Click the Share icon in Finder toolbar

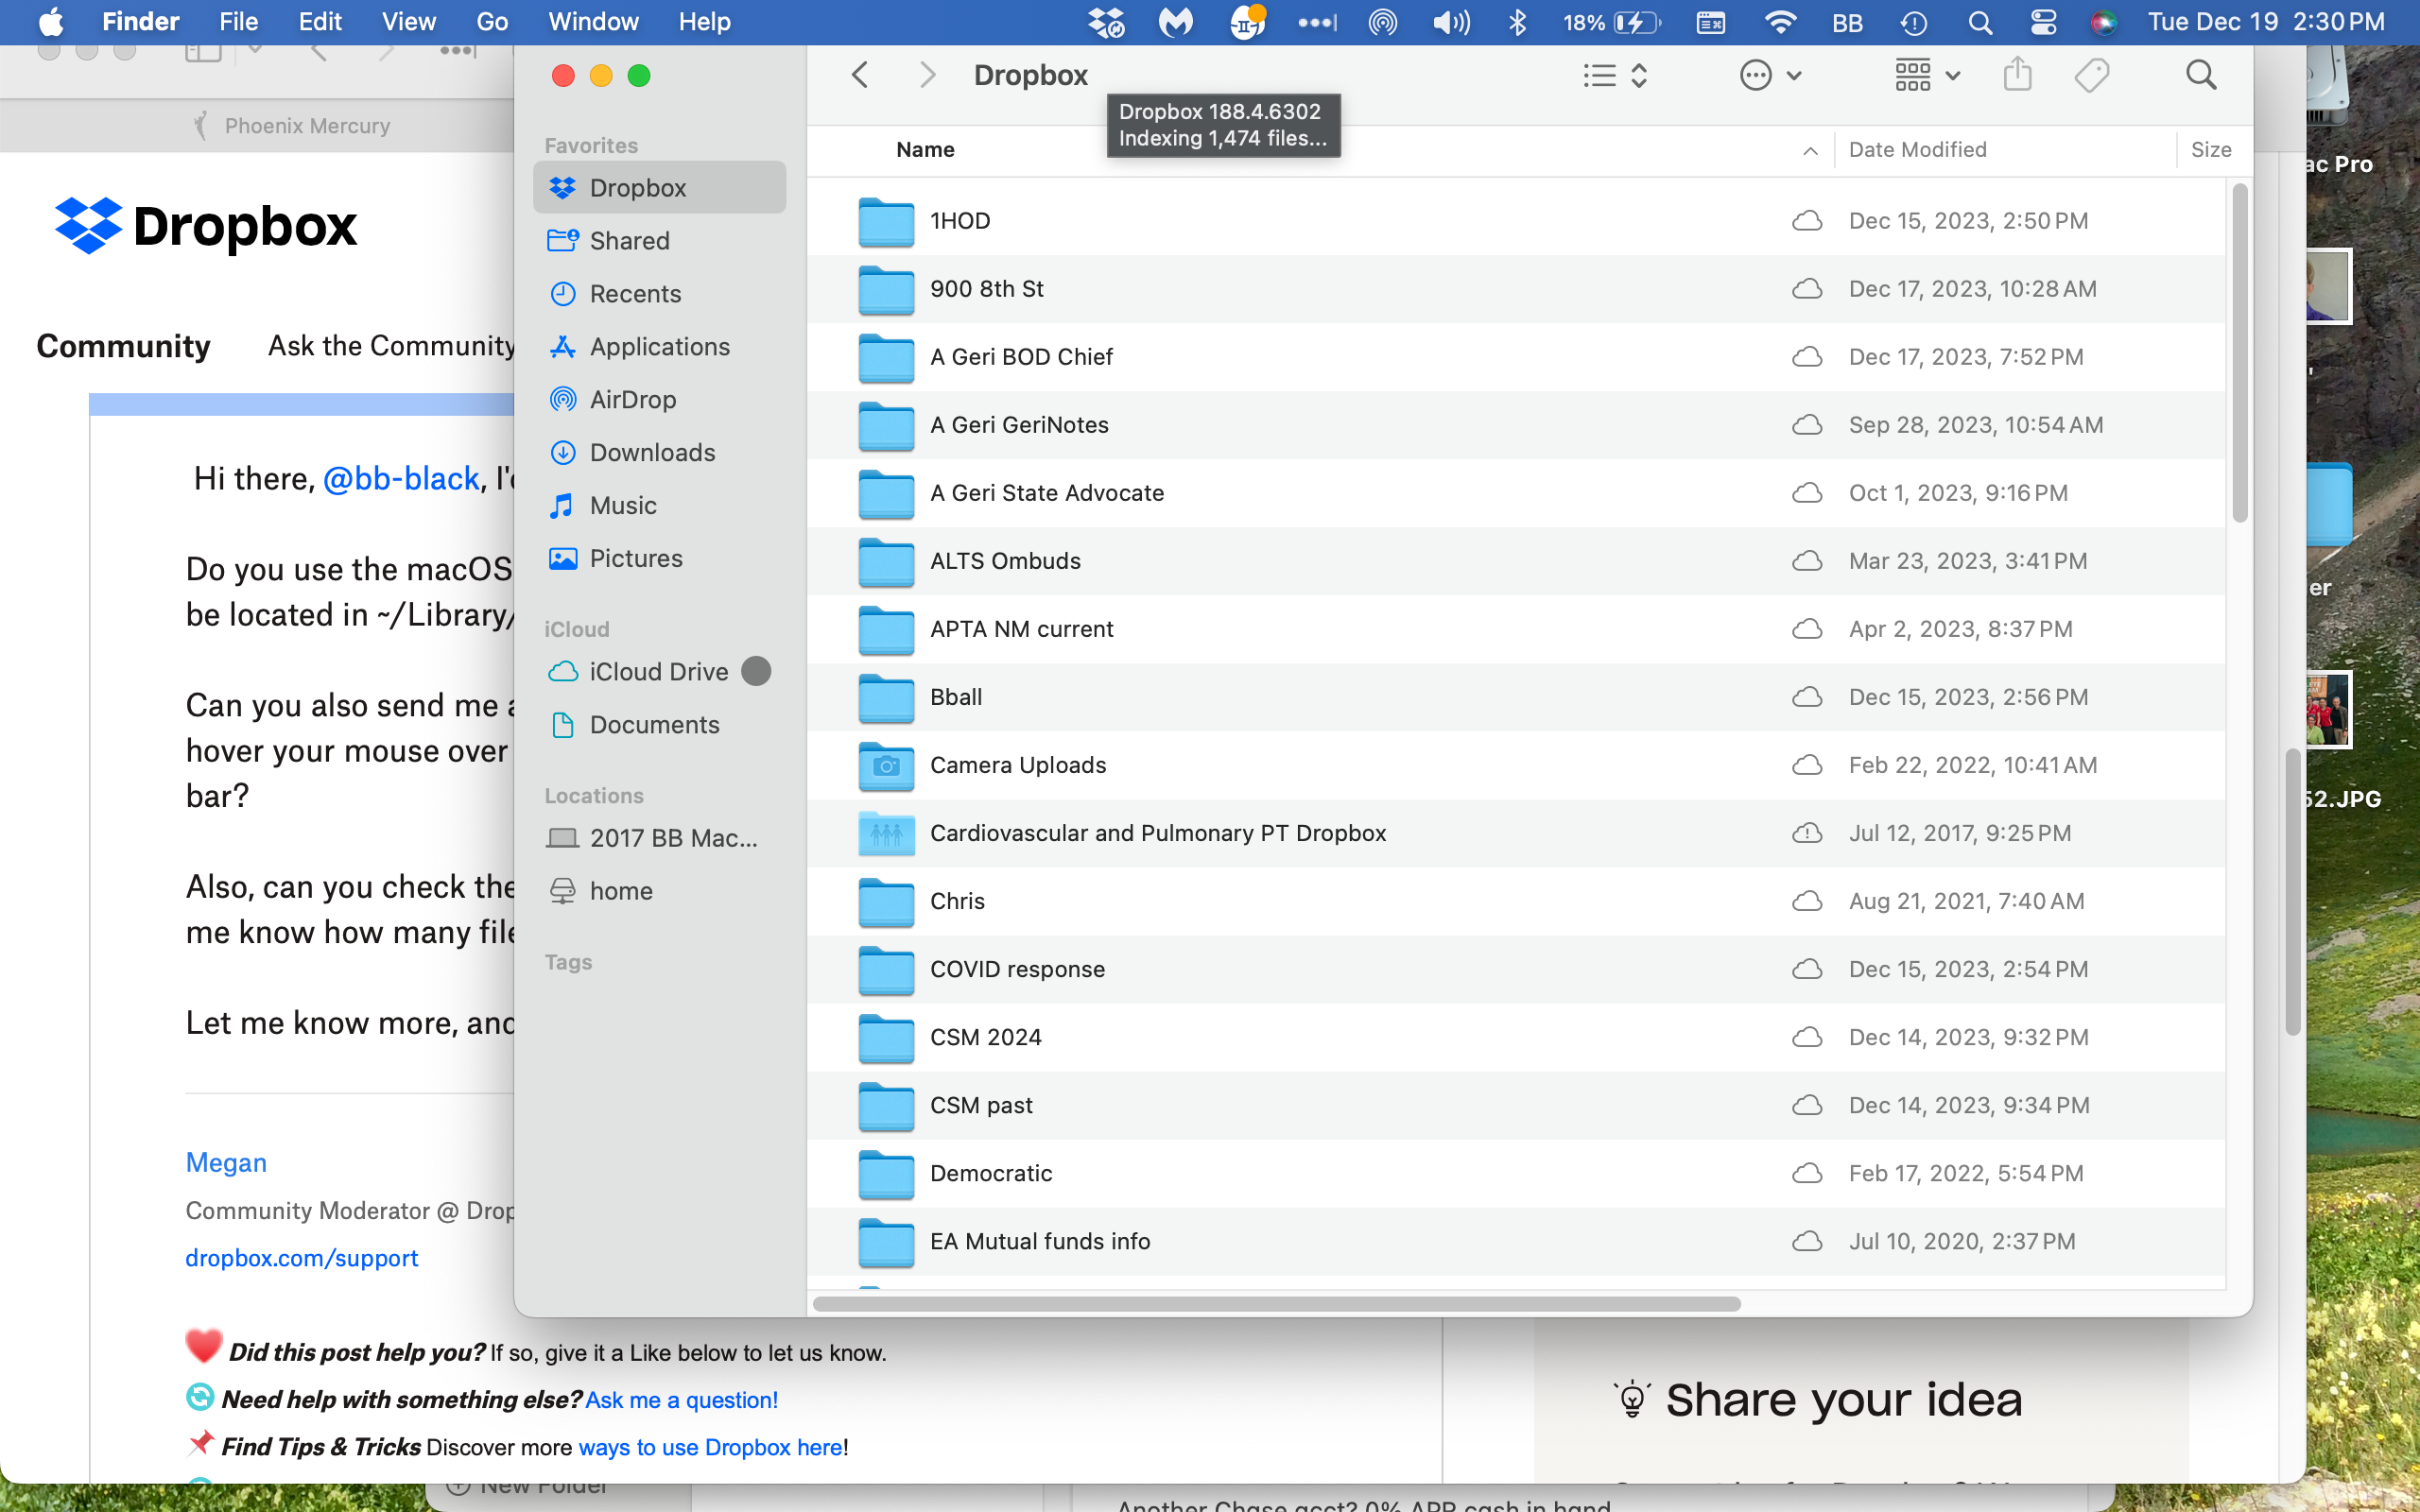[2018, 74]
